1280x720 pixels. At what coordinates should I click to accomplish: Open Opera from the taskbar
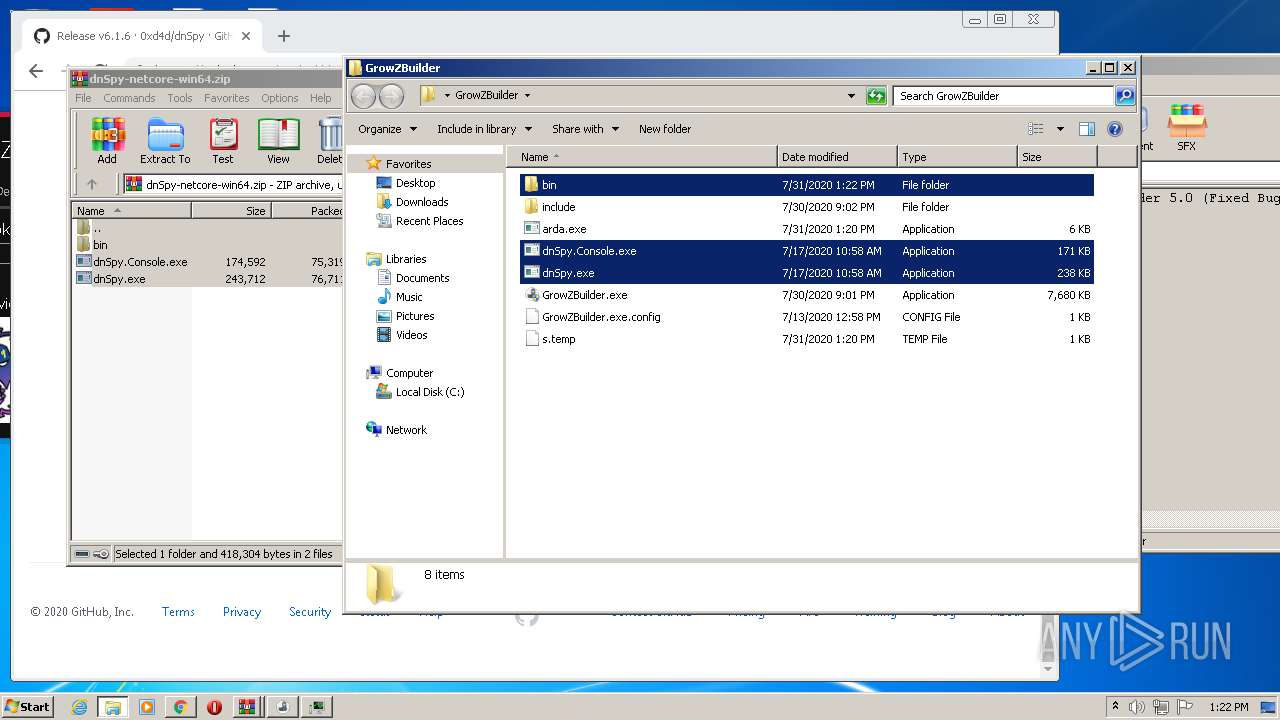pyautogui.click(x=214, y=707)
